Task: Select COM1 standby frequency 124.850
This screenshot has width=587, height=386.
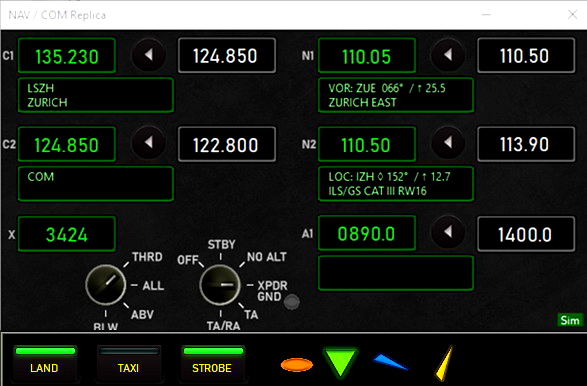Action: pos(227,55)
